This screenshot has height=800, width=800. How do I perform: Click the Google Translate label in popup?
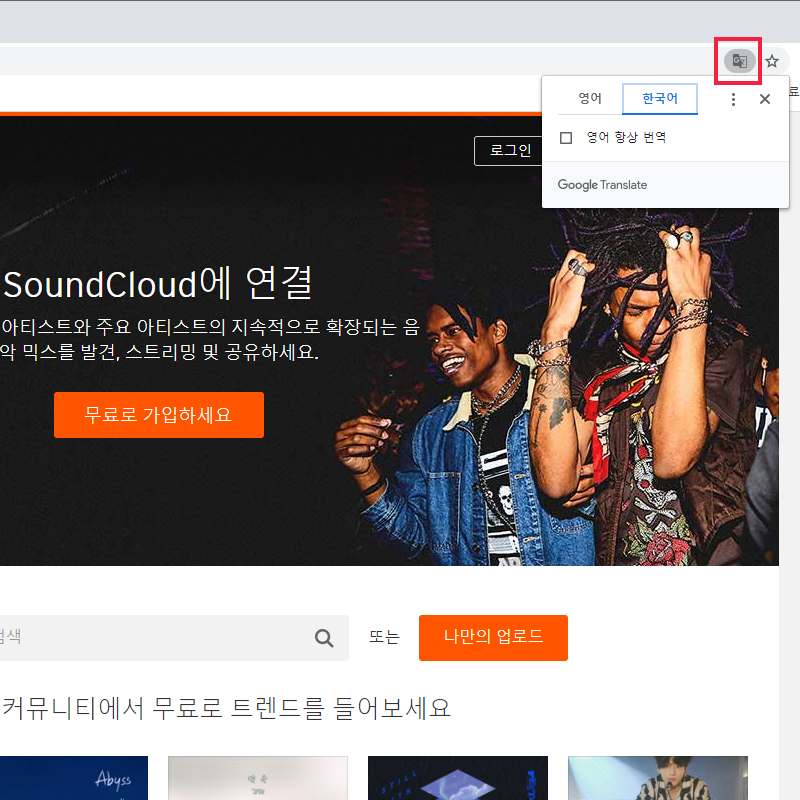602,185
